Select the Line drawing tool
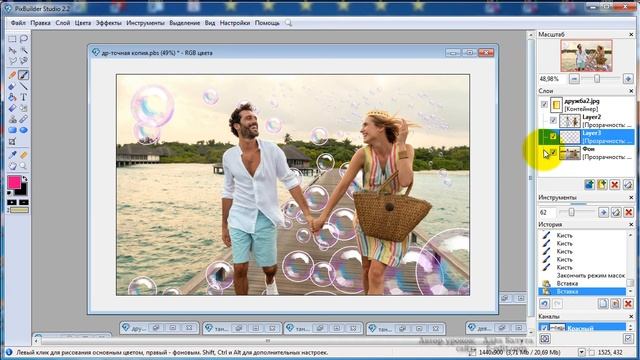The height and width of the screenshot is (360, 640). (24, 86)
